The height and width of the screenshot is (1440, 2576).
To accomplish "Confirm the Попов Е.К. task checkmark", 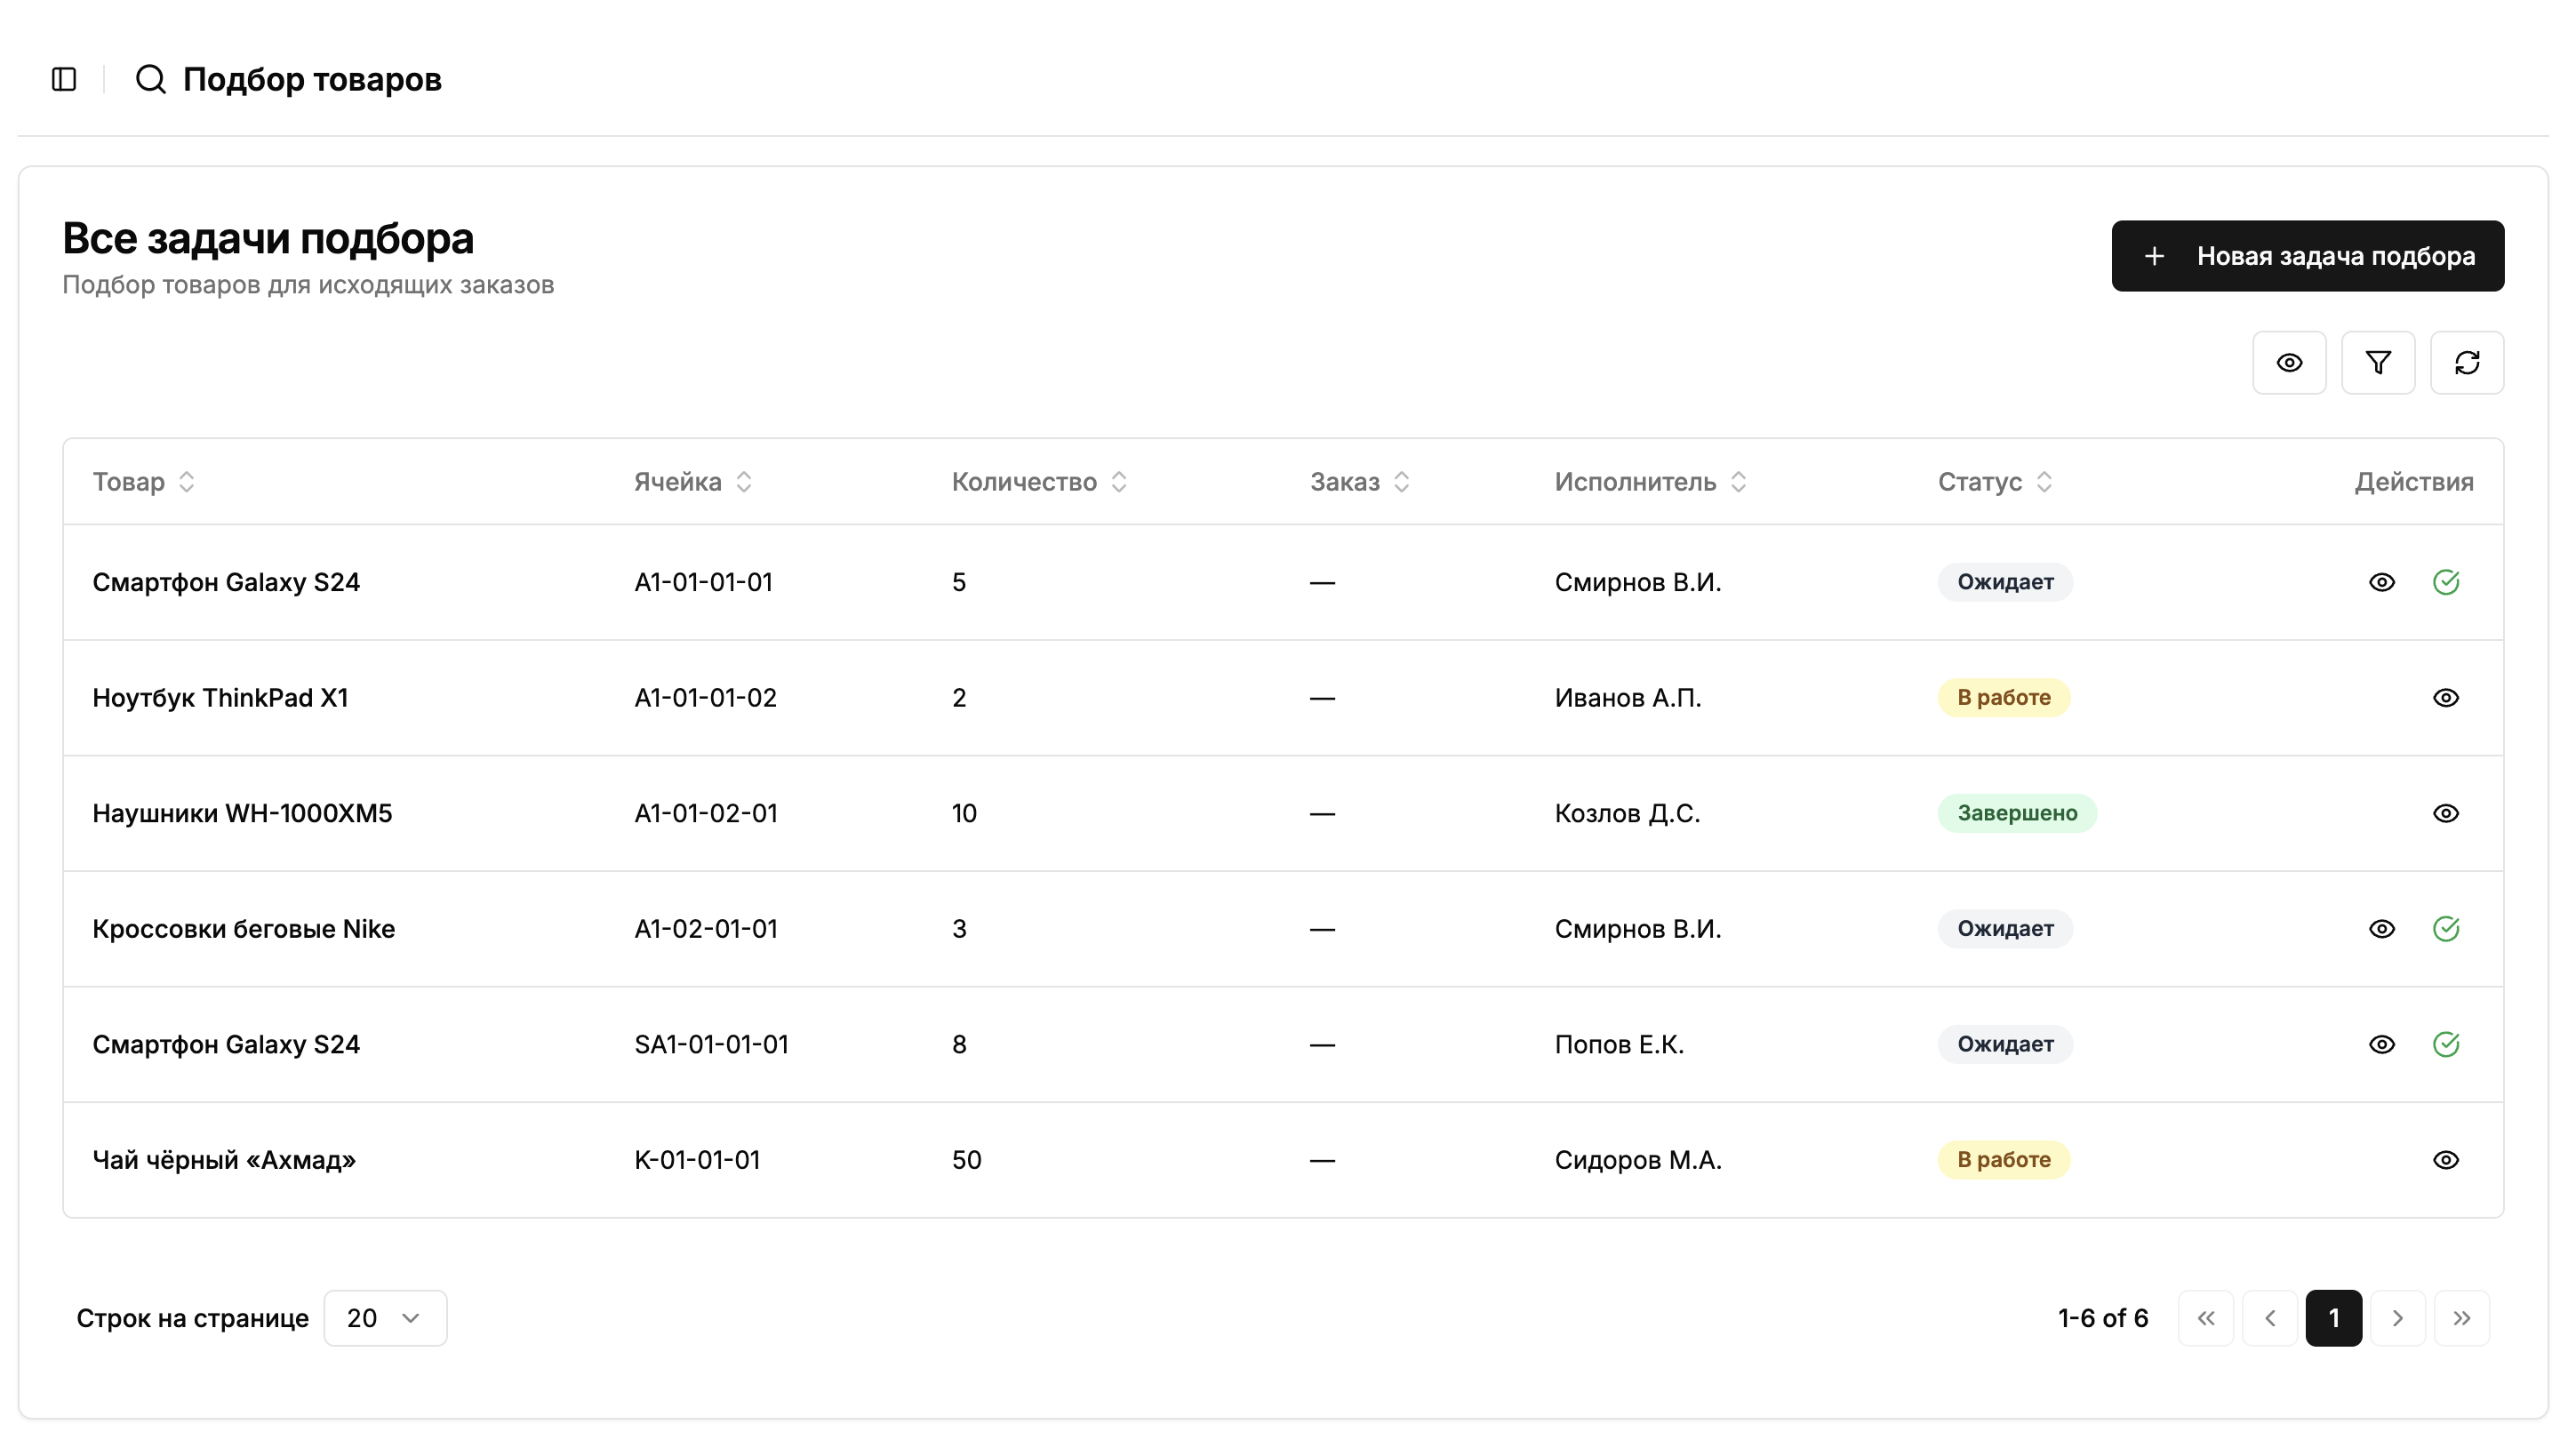I will pos(2445,1044).
